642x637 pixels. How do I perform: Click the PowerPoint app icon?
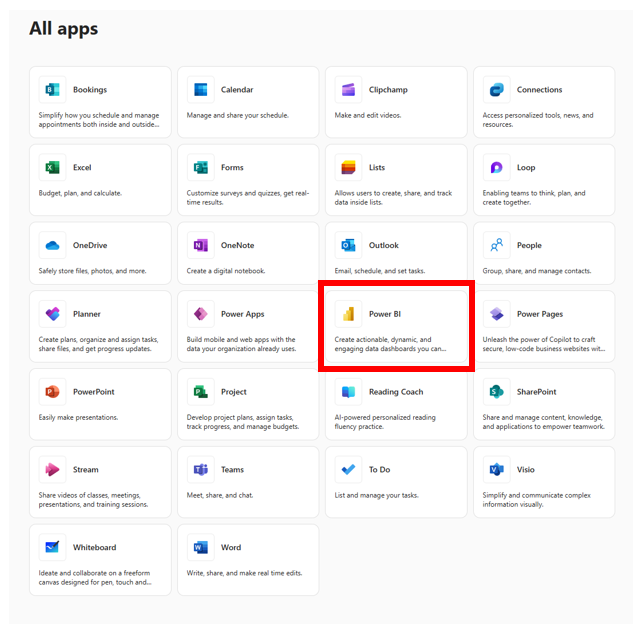coord(52,392)
